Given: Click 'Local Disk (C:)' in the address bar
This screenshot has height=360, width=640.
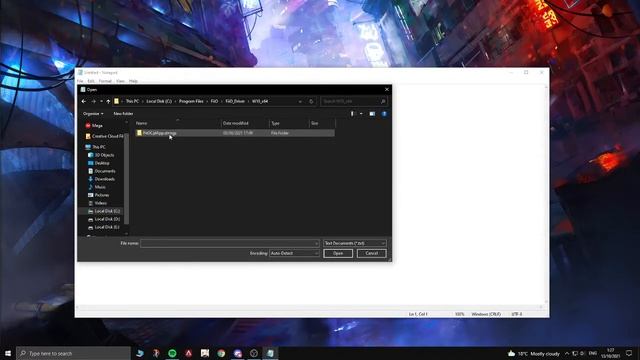Looking at the screenshot, I should tap(159, 101).
